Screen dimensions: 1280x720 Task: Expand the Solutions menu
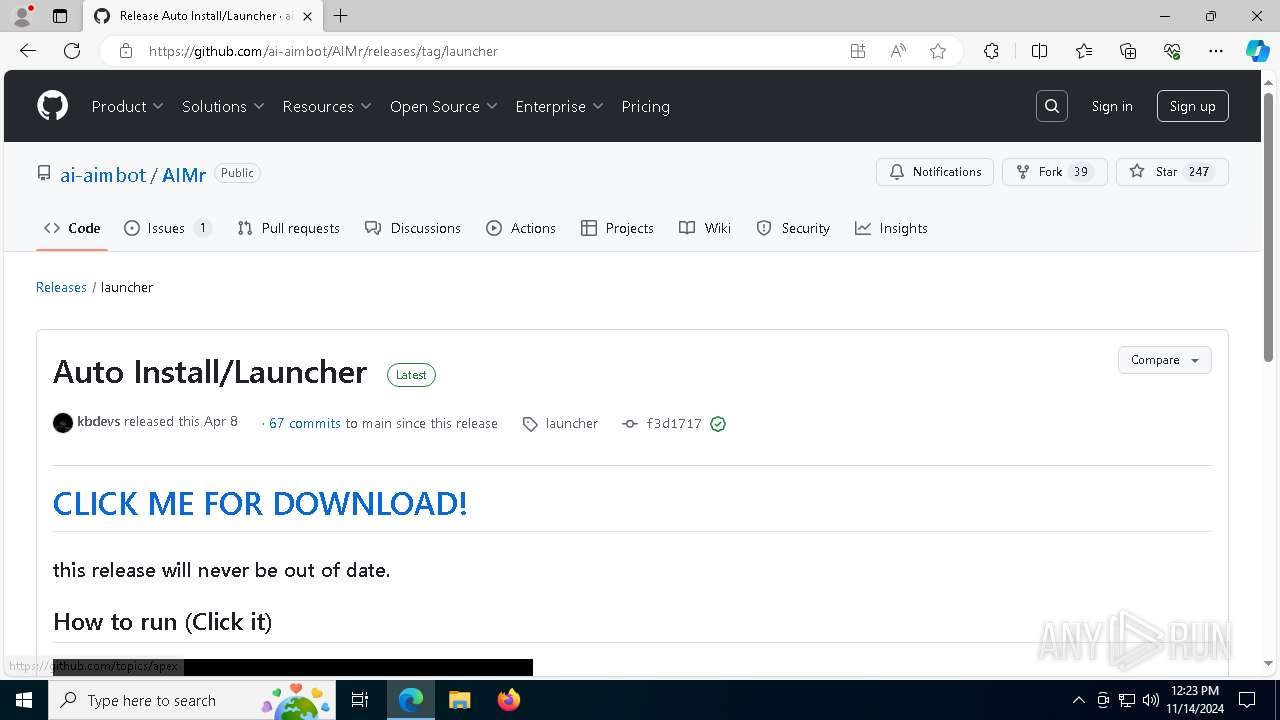[x=223, y=106]
